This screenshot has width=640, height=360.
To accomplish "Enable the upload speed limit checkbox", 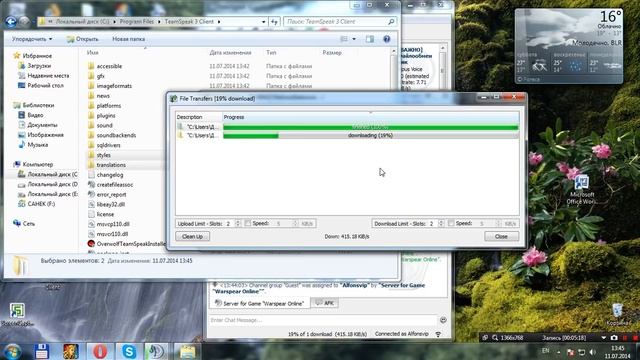I will pos(247,223).
